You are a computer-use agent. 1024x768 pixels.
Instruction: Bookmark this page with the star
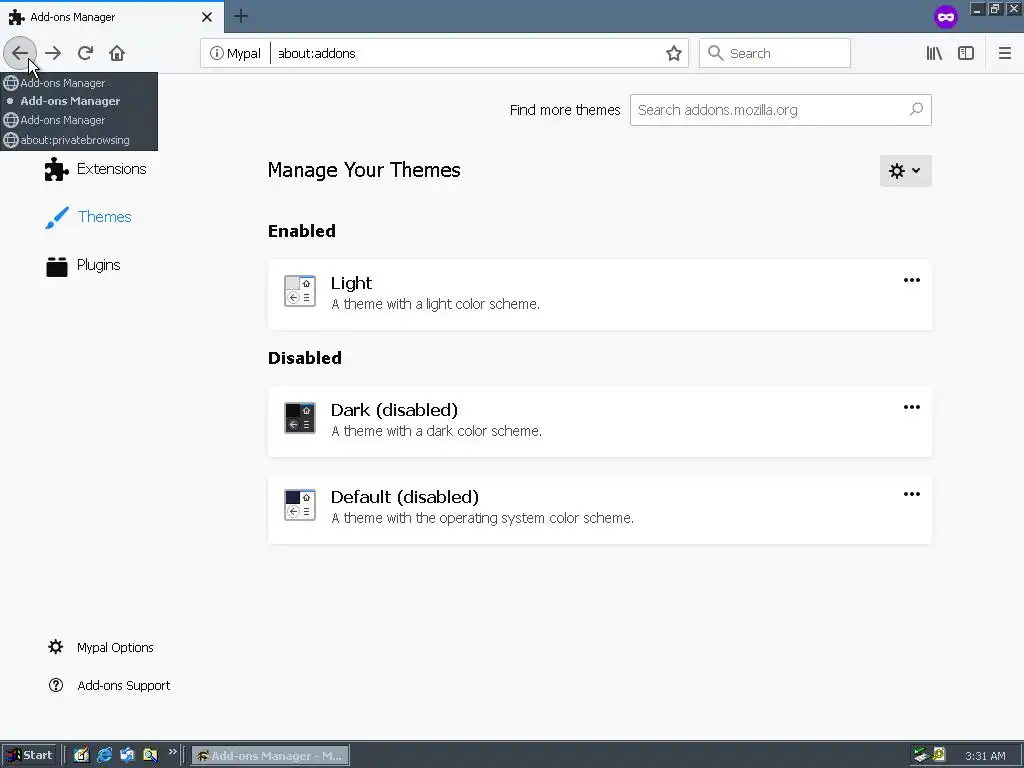pyautogui.click(x=673, y=53)
